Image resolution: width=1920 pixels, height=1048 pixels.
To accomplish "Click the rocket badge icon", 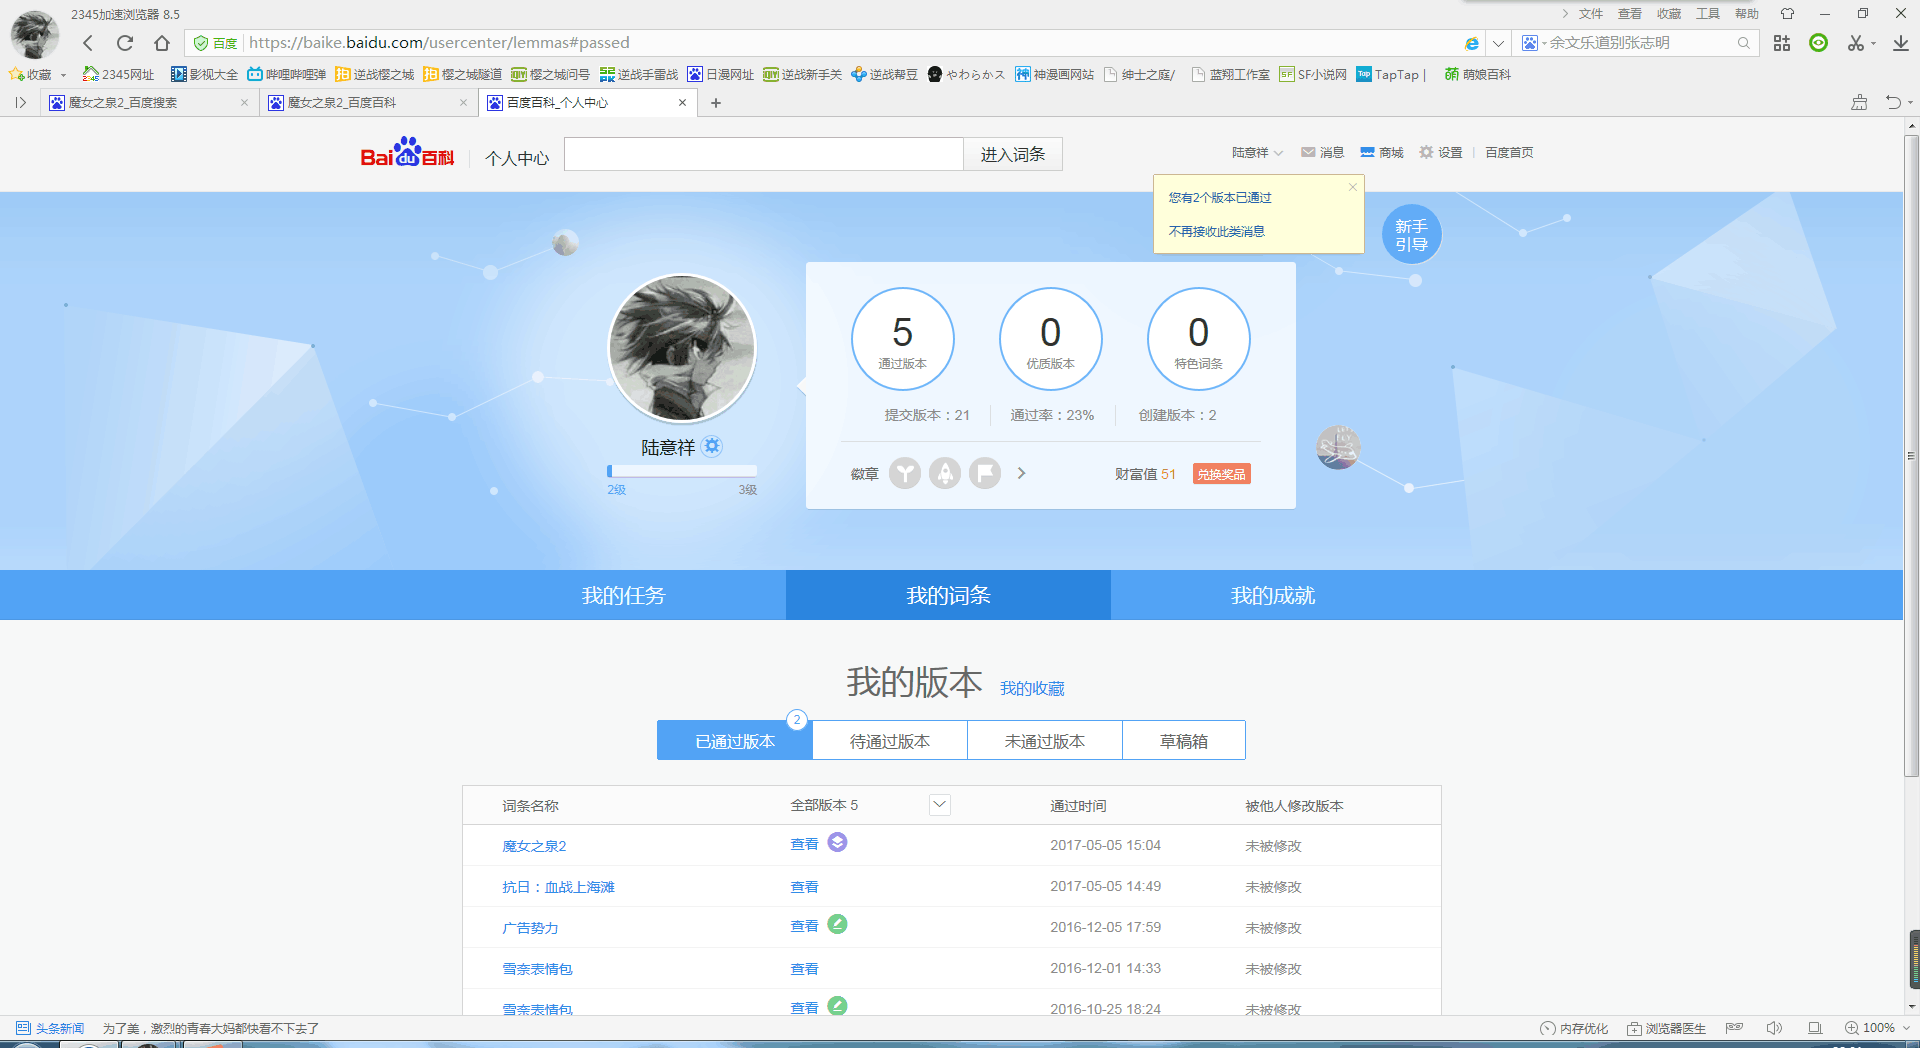I will pos(945,473).
